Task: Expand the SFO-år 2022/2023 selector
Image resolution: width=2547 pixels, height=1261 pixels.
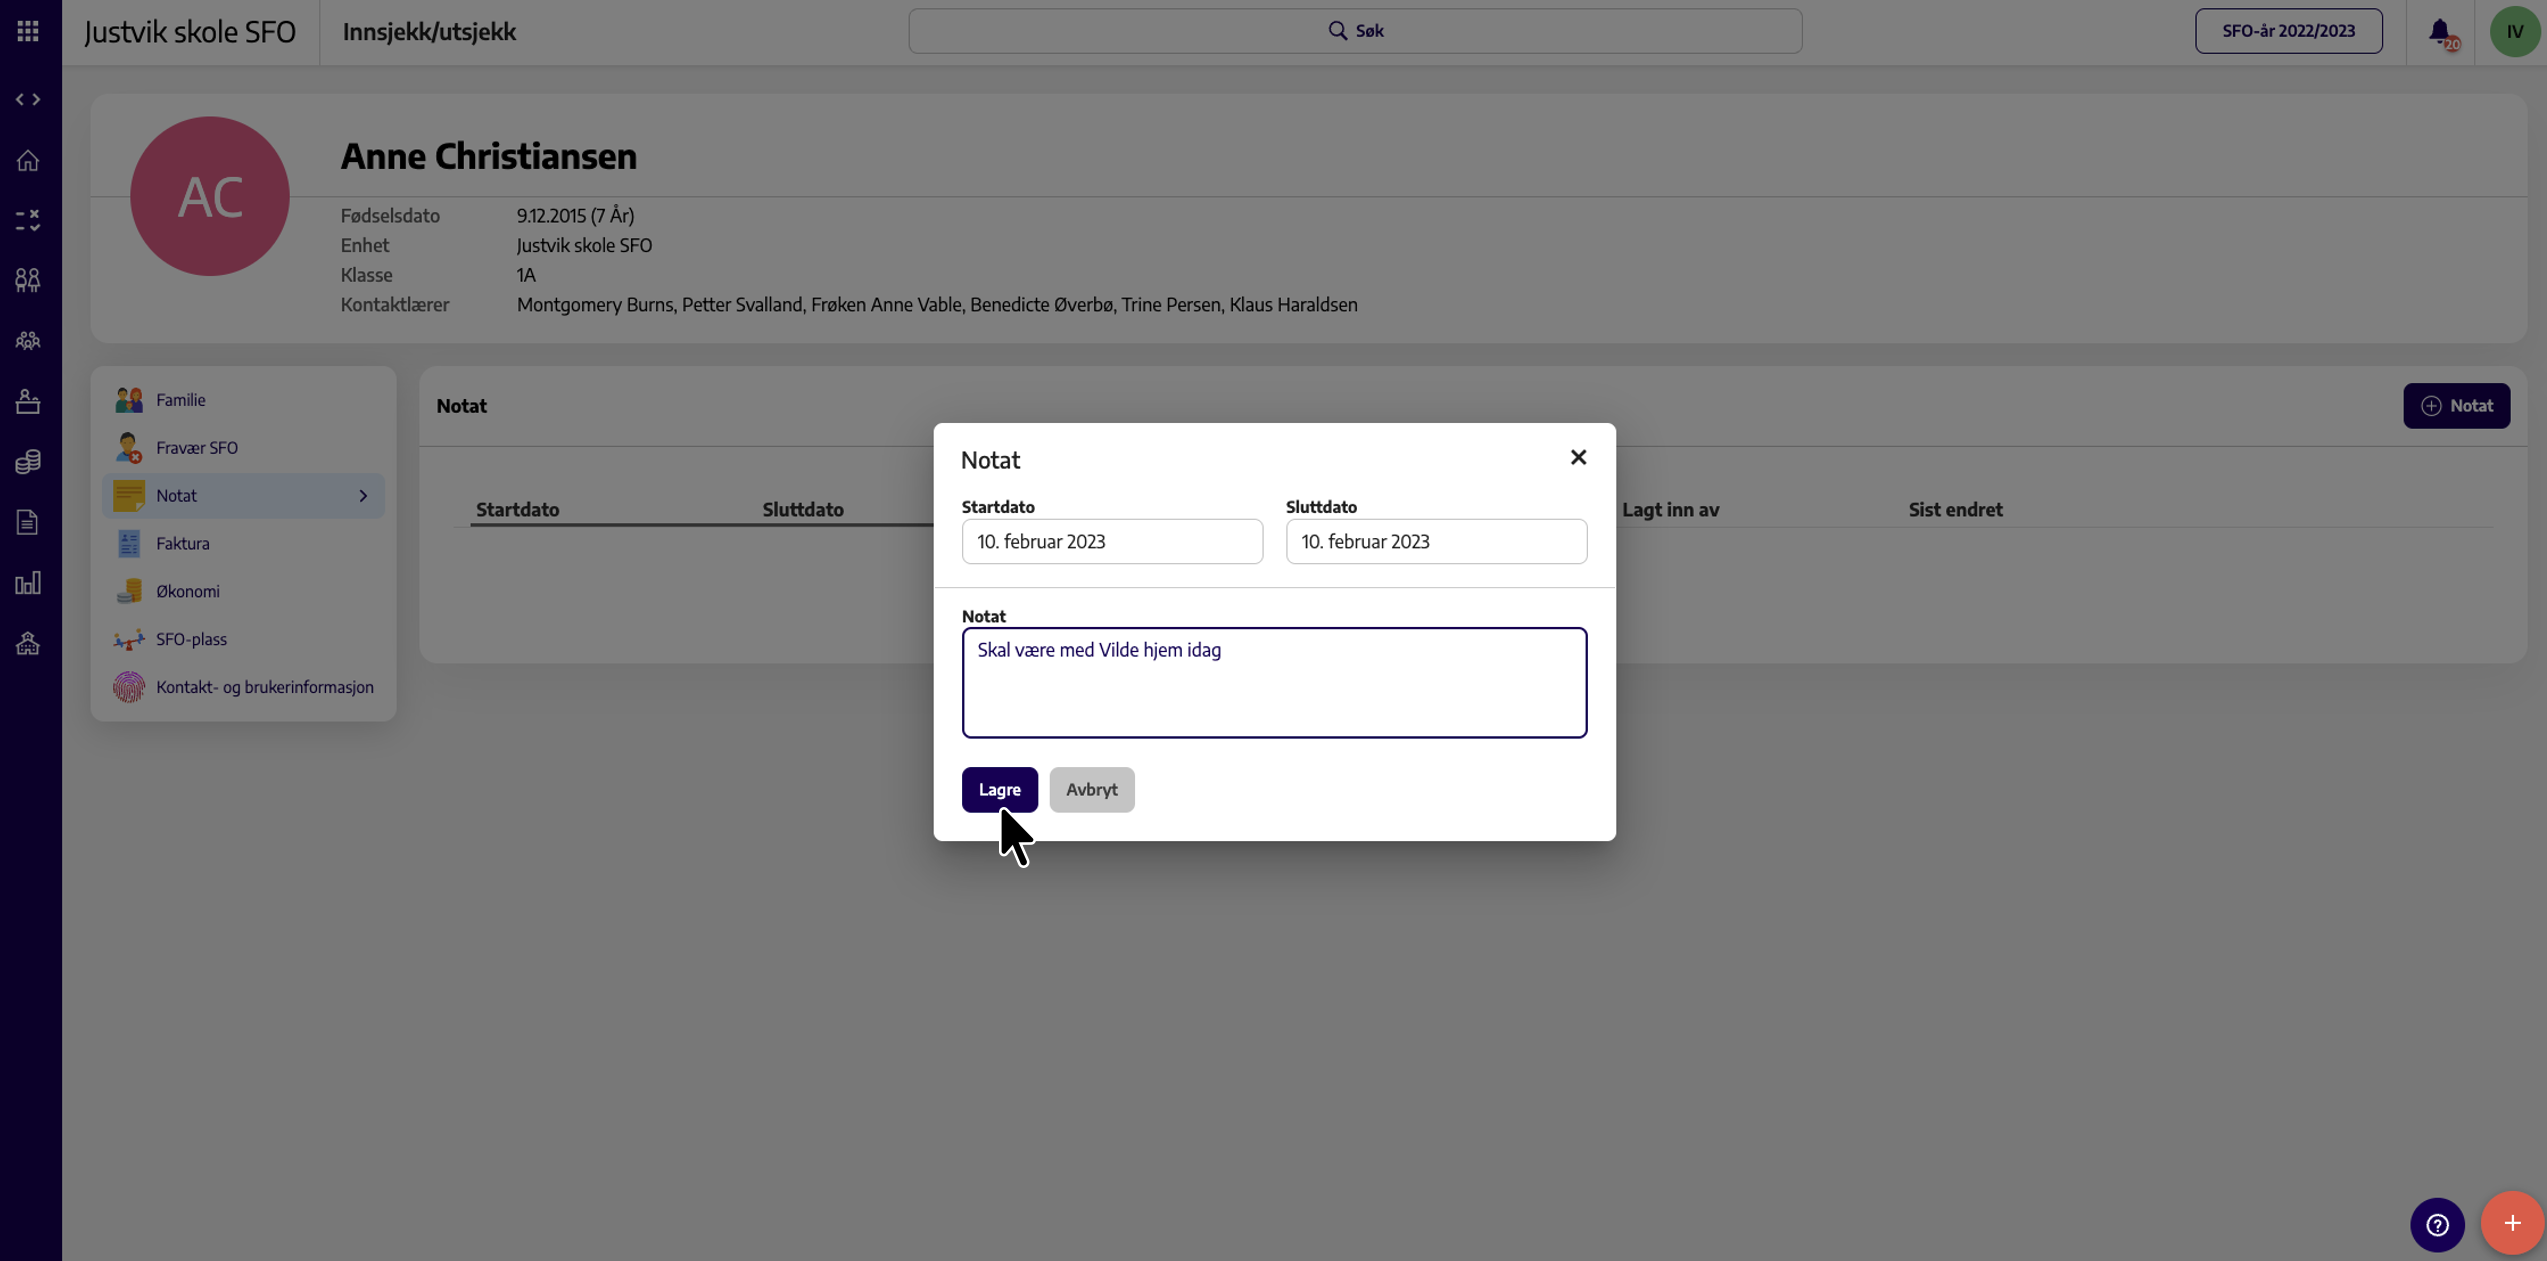Action: click(2288, 31)
